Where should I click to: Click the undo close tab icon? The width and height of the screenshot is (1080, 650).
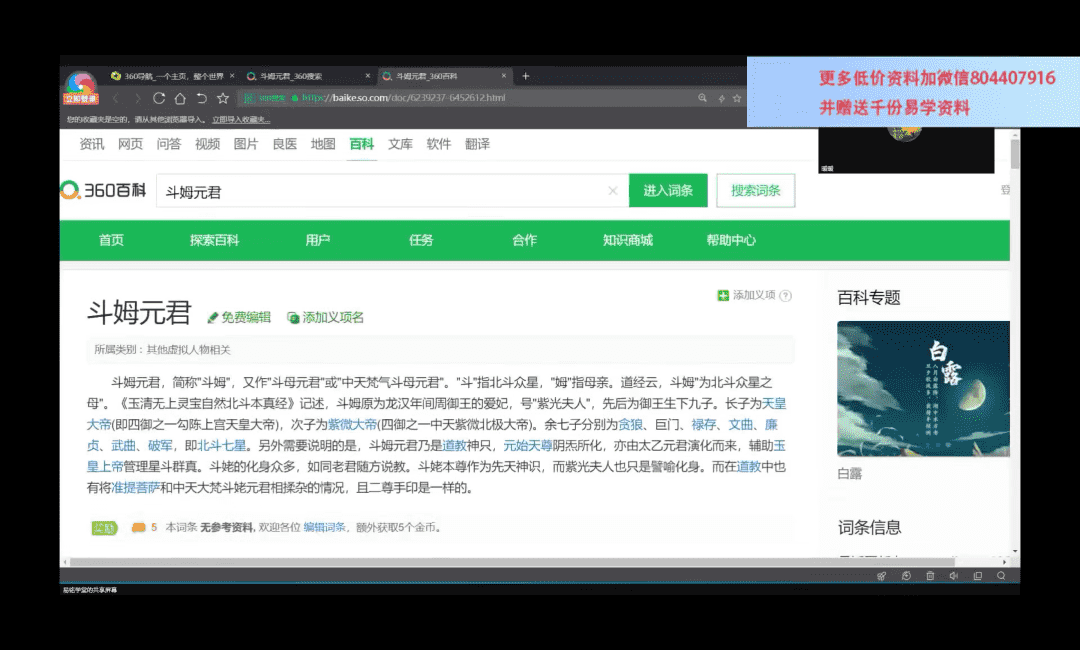click(x=201, y=98)
